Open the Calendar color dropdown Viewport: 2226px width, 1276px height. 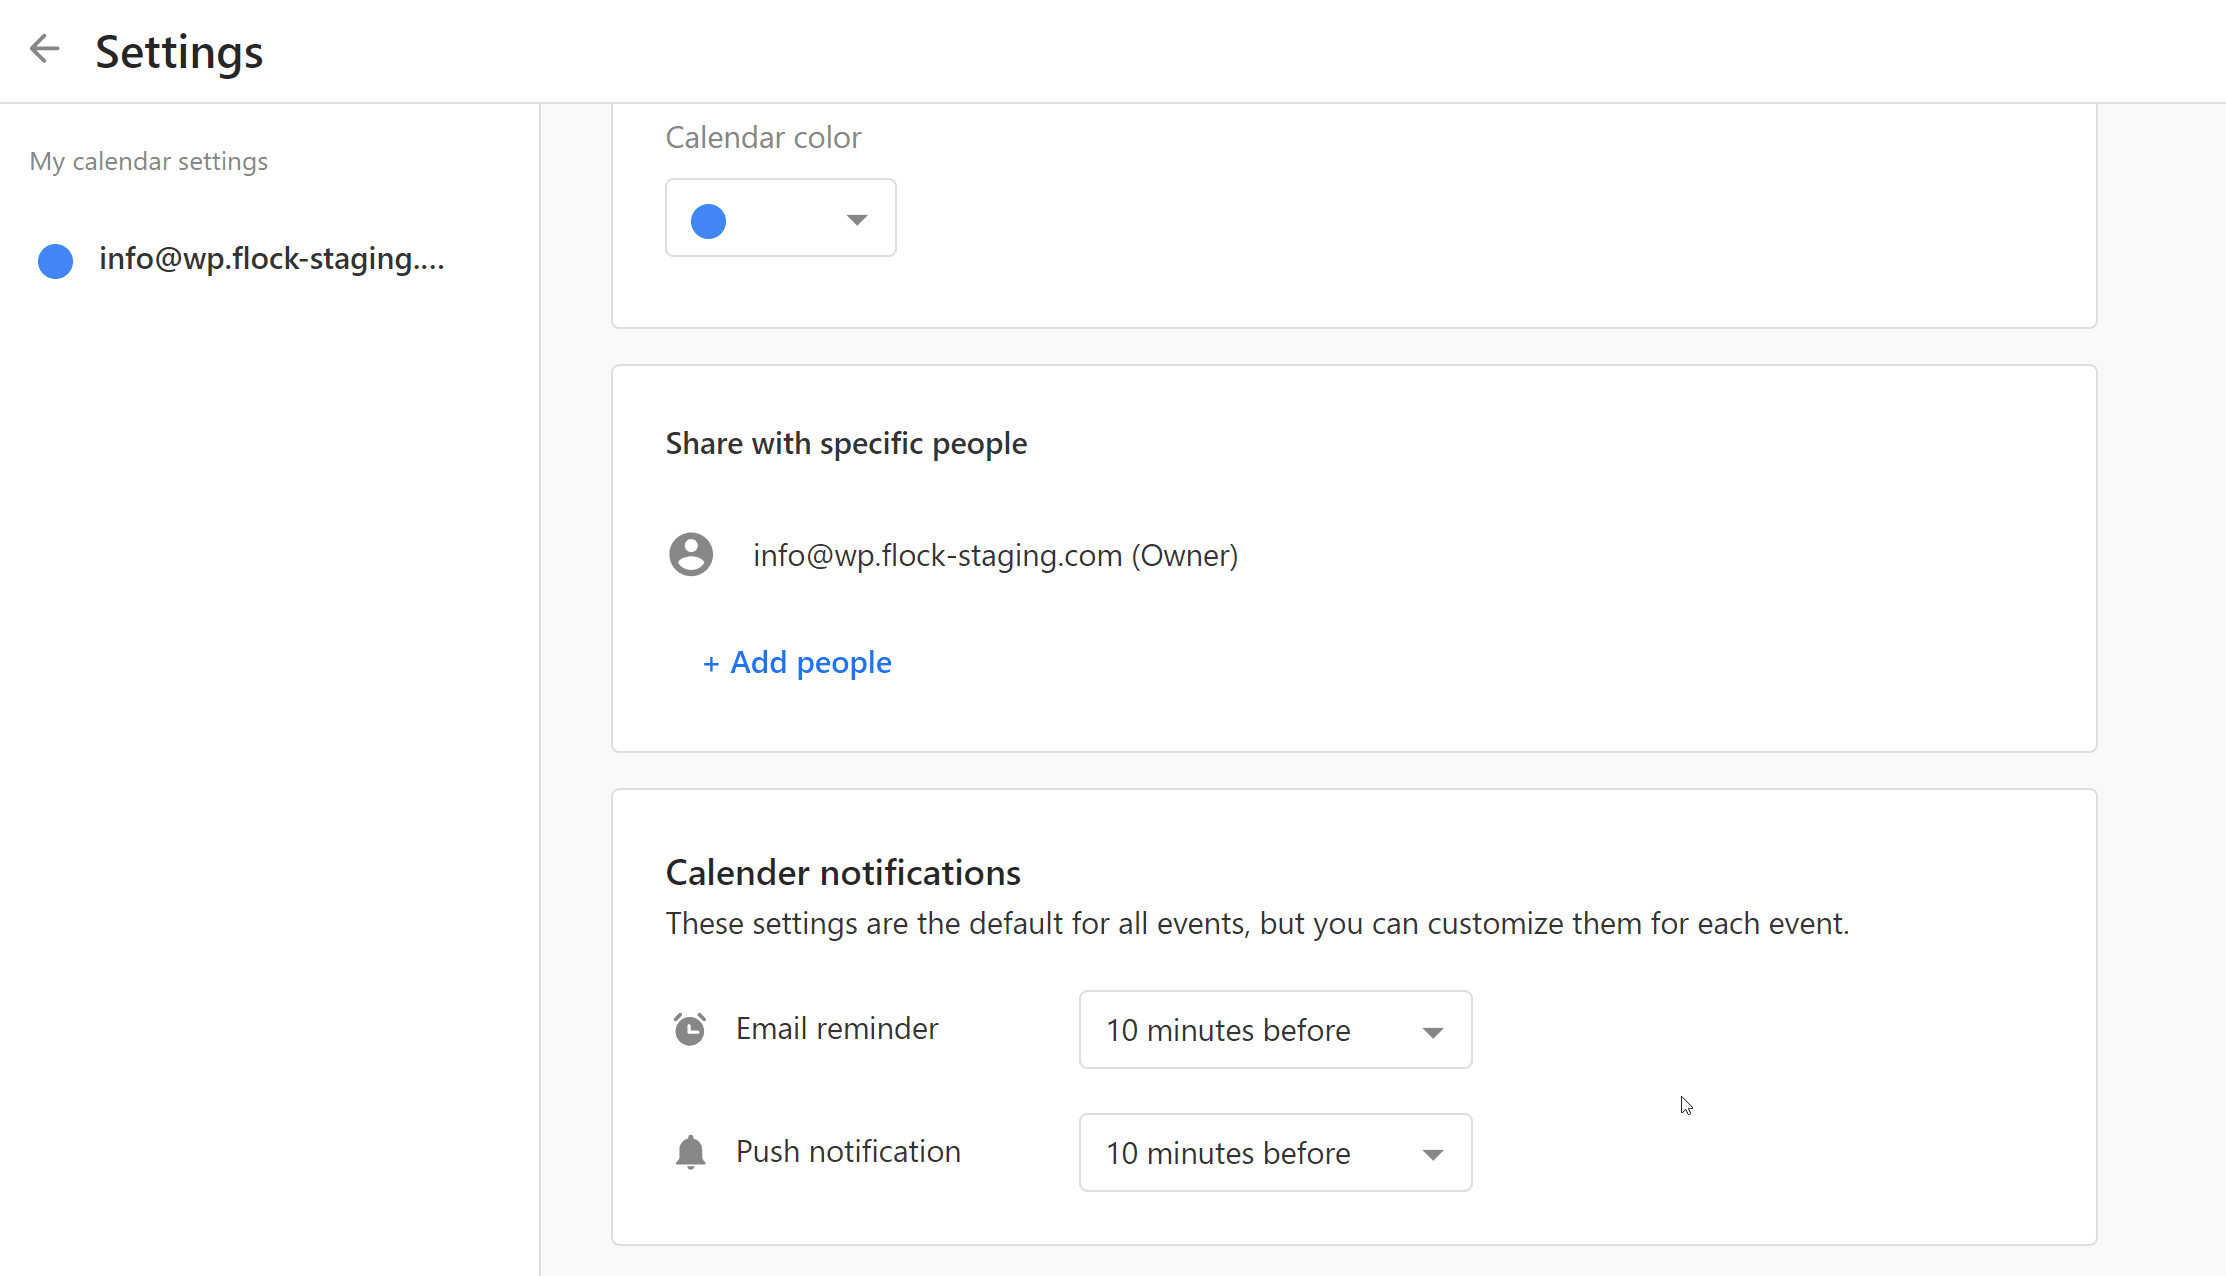coord(780,218)
